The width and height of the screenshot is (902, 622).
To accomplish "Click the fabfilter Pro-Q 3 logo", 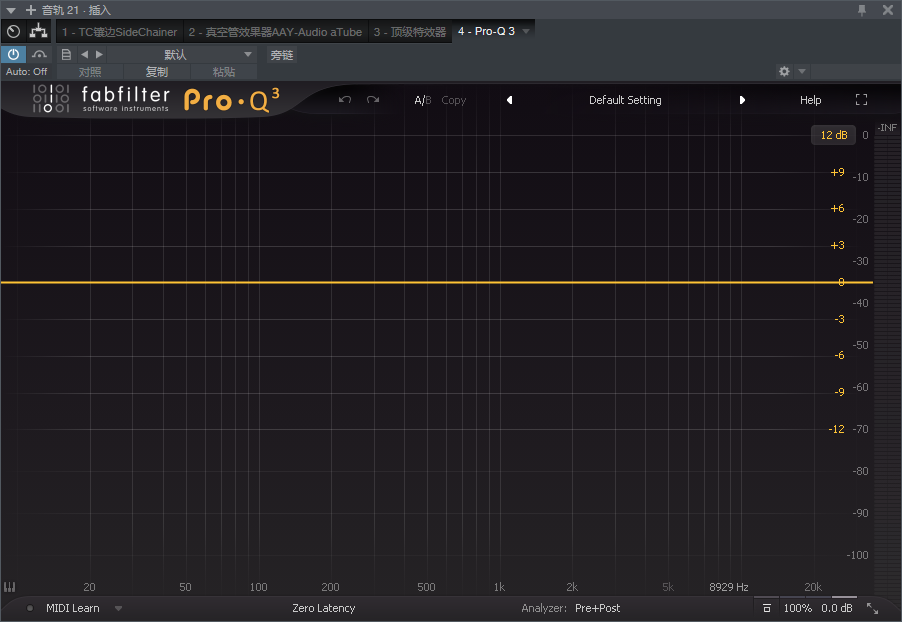I will coord(155,100).
